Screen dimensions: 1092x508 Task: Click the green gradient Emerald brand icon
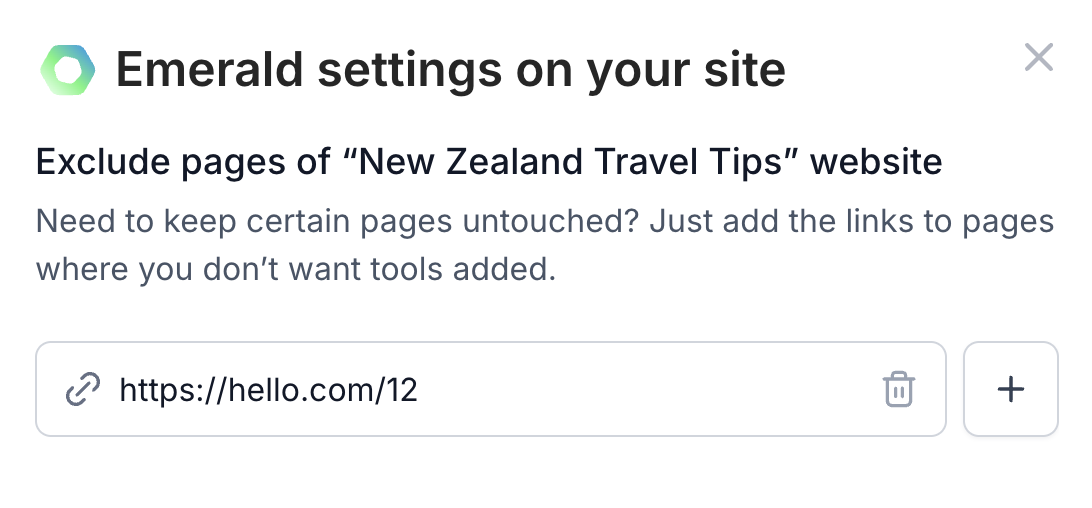pos(68,70)
